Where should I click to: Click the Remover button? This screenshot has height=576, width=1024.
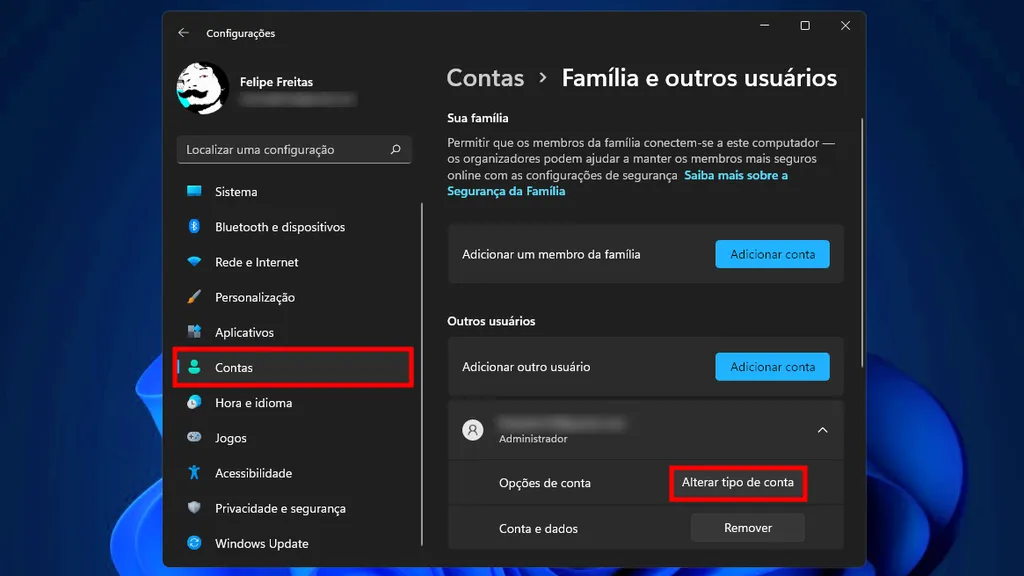click(x=748, y=528)
